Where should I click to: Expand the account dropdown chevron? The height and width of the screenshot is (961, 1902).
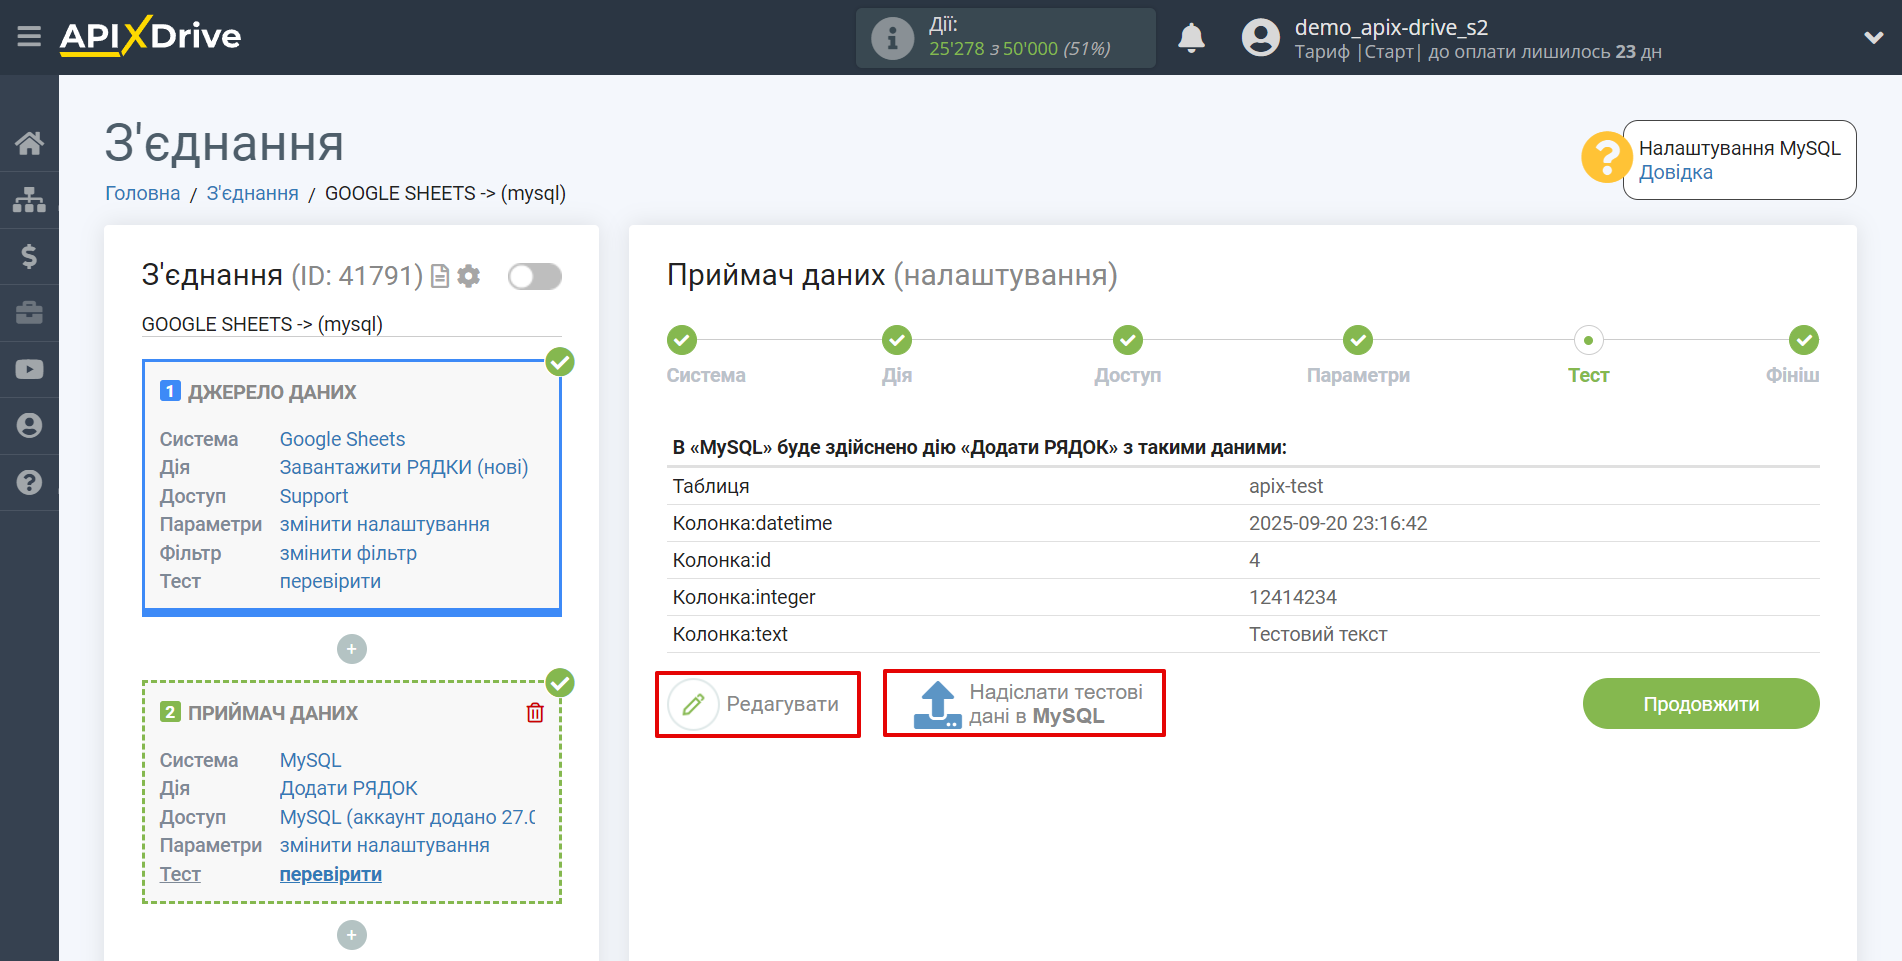[1873, 38]
